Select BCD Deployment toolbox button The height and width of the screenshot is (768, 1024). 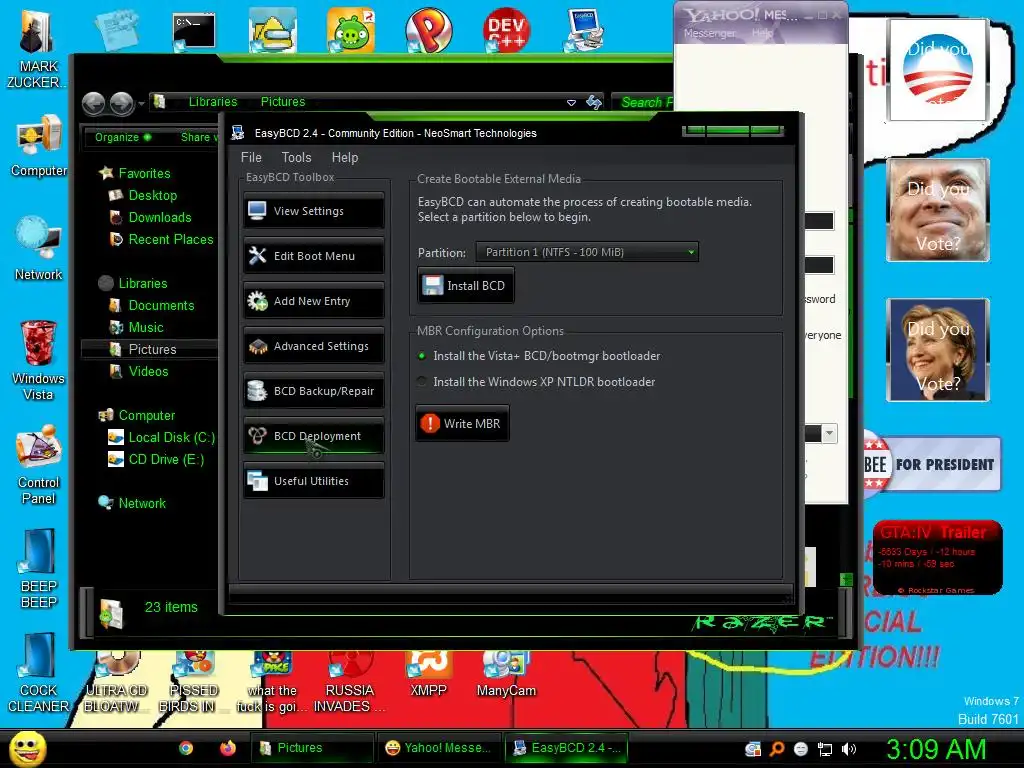click(313, 436)
